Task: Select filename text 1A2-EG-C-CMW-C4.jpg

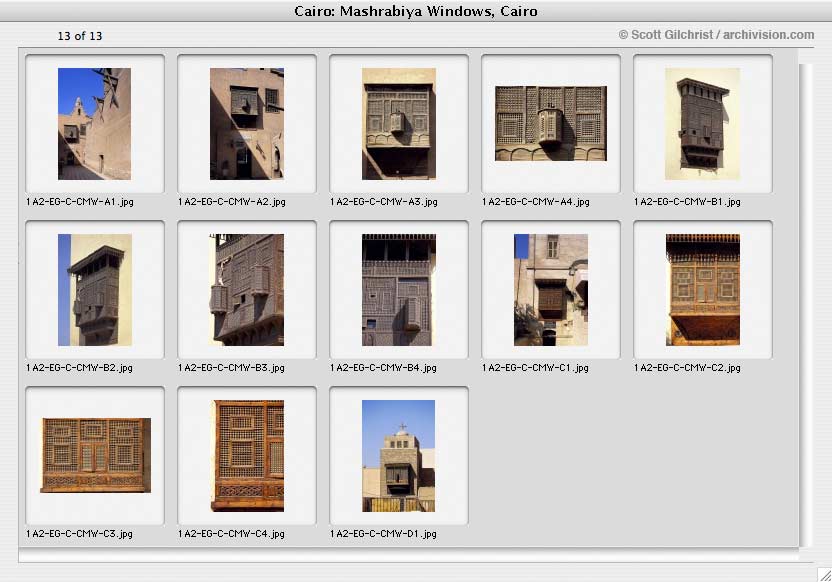Action: [x=231, y=534]
